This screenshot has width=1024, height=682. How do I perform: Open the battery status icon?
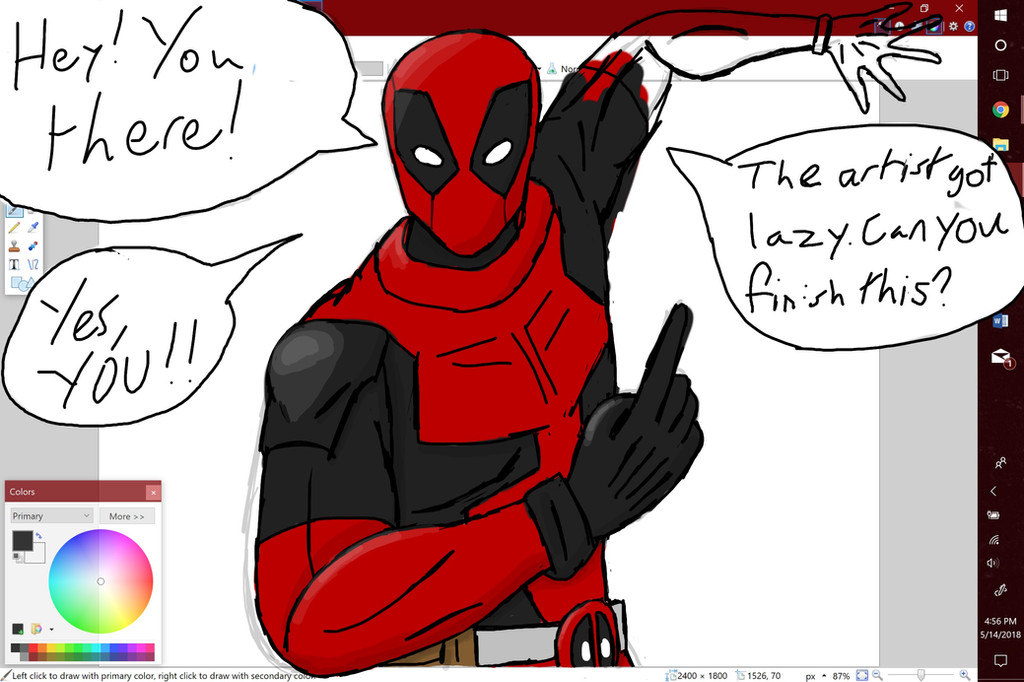pyautogui.click(x=993, y=515)
